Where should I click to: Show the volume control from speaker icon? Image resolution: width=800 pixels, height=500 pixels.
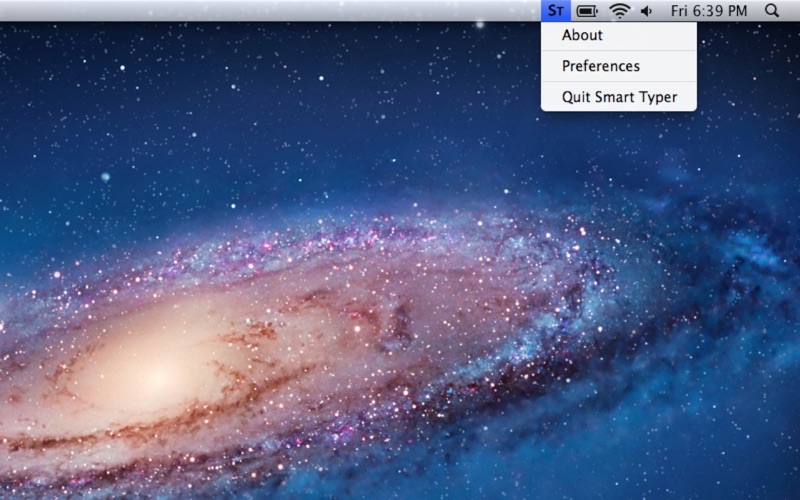[646, 11]
